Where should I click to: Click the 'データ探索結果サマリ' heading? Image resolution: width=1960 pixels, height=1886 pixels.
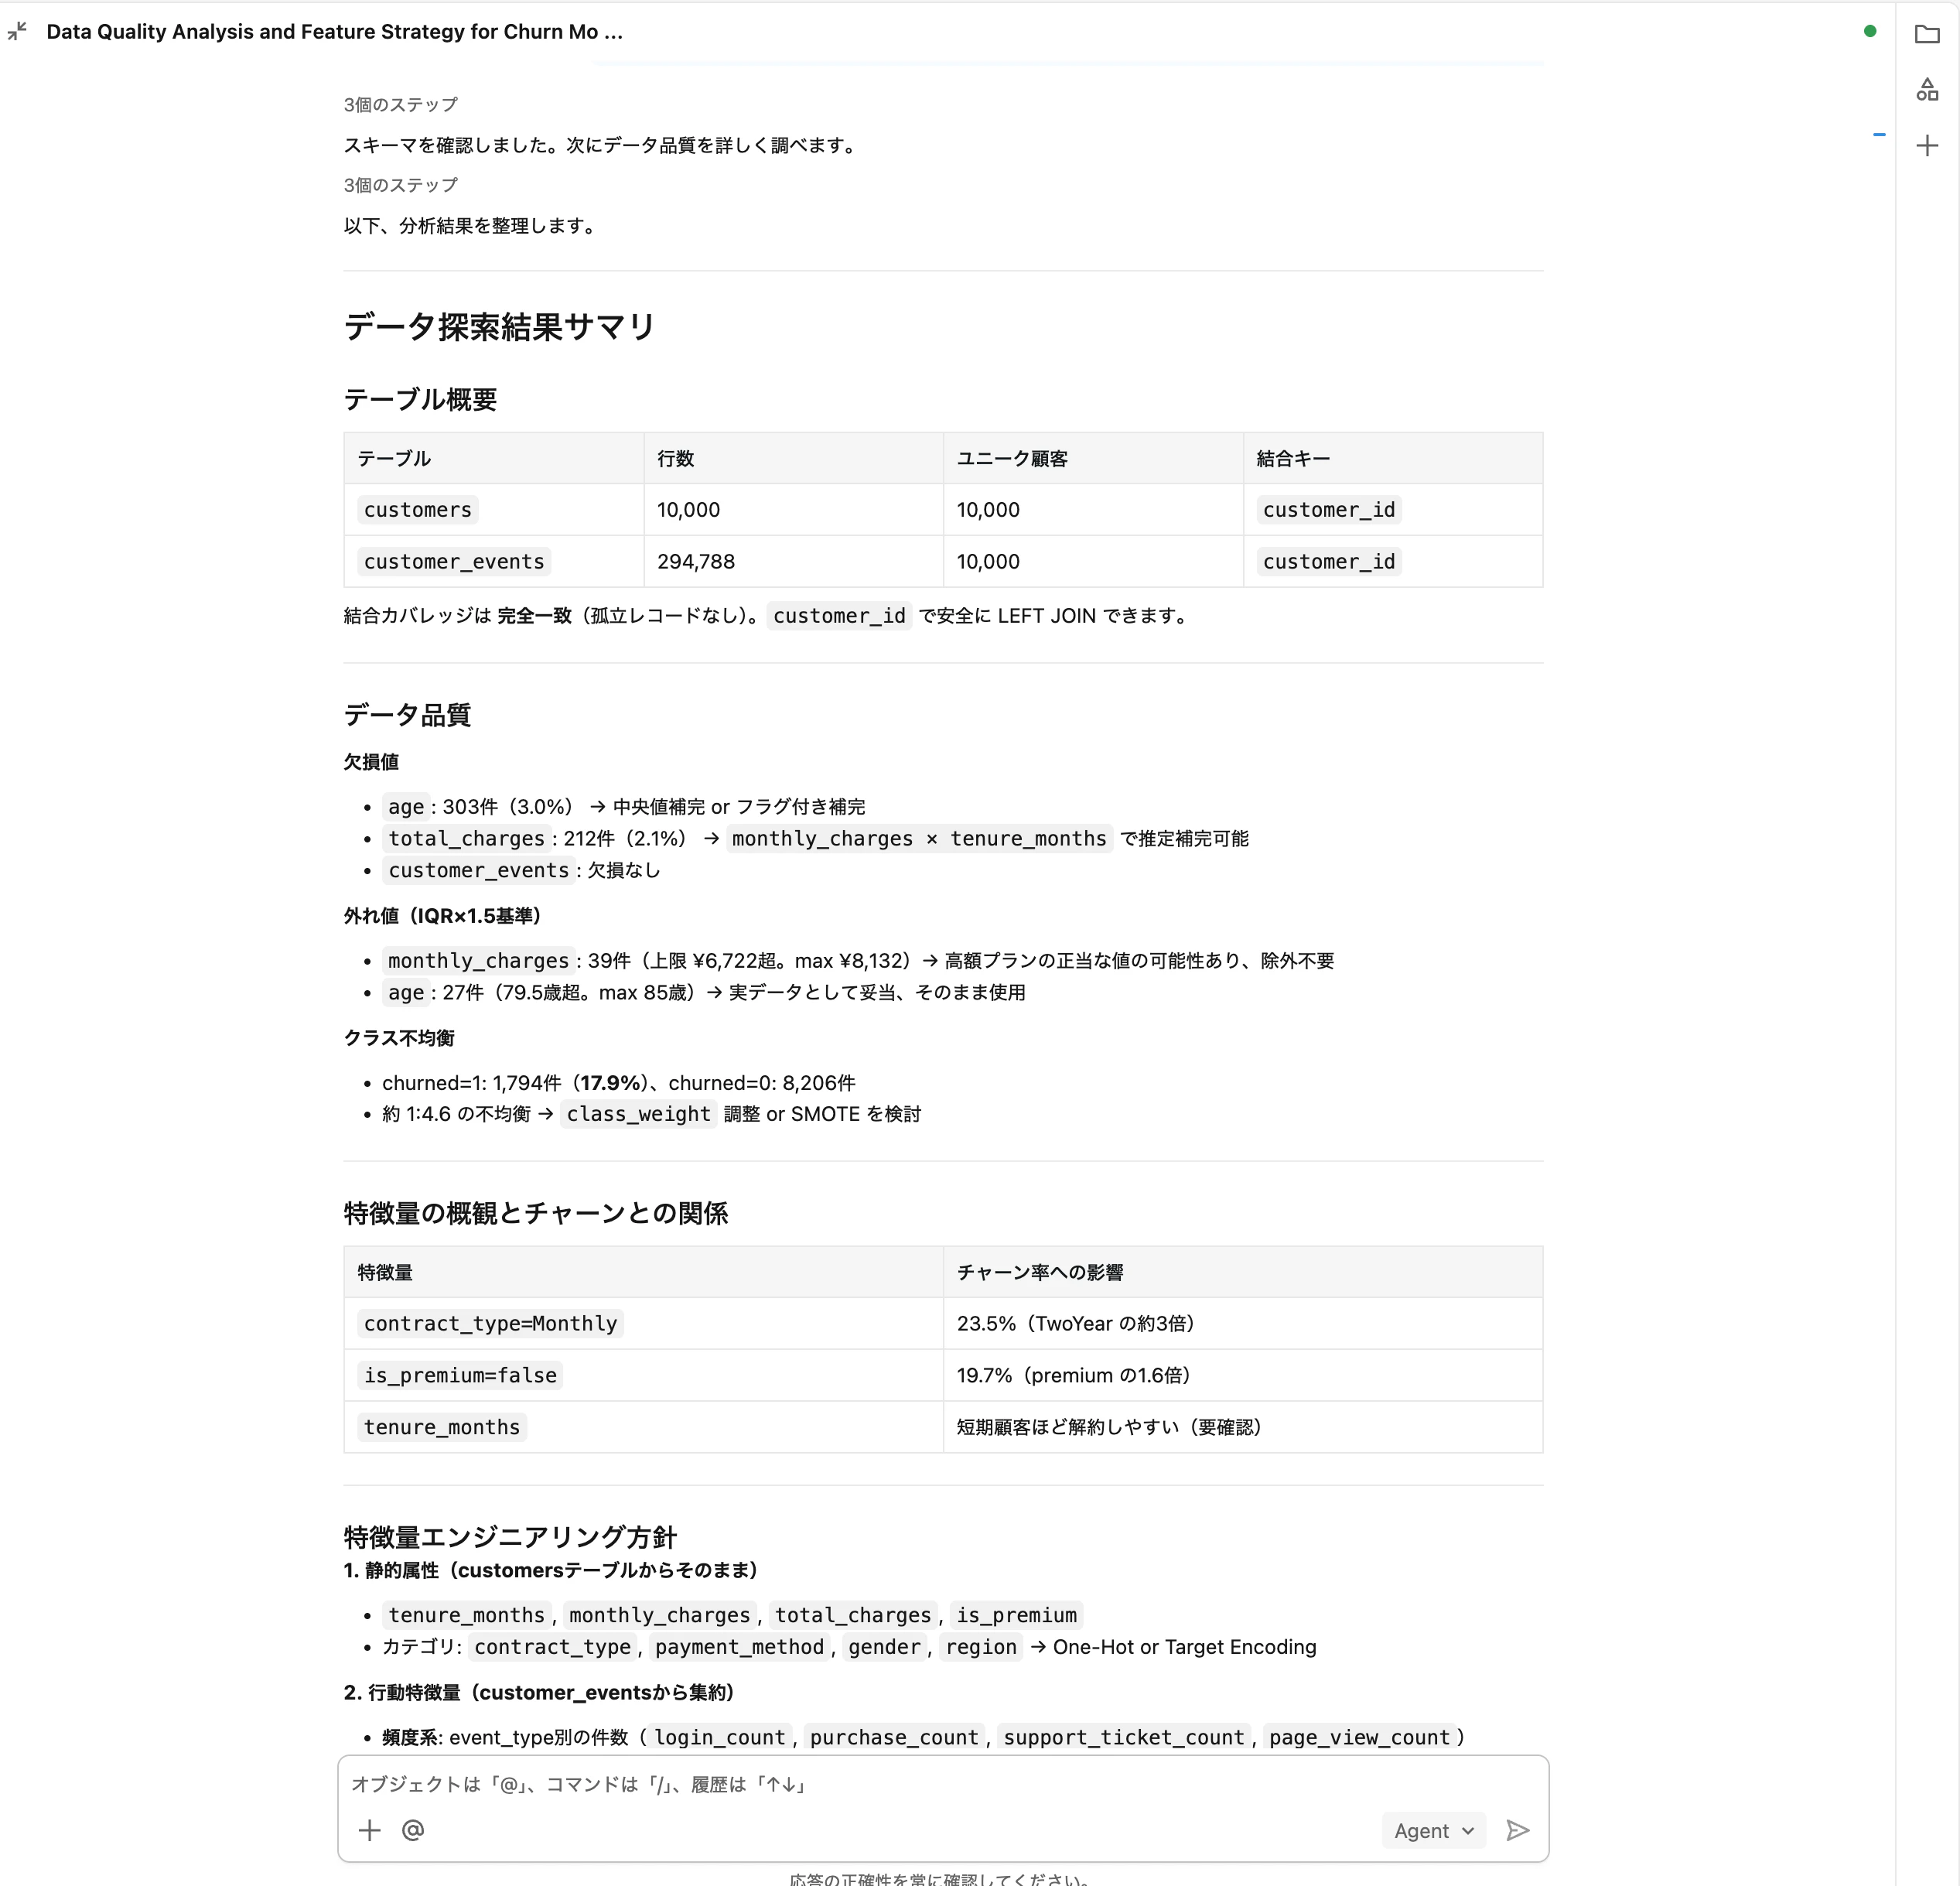499,326
